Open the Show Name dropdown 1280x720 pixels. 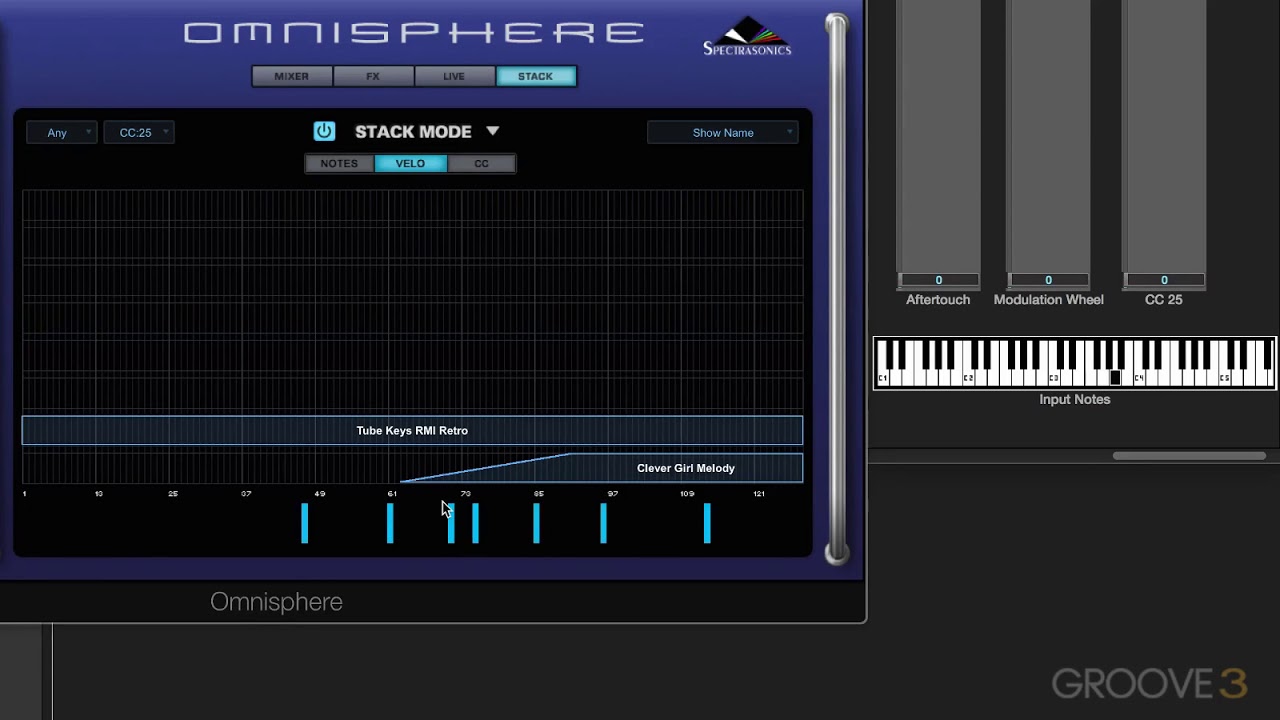[723, 132]
